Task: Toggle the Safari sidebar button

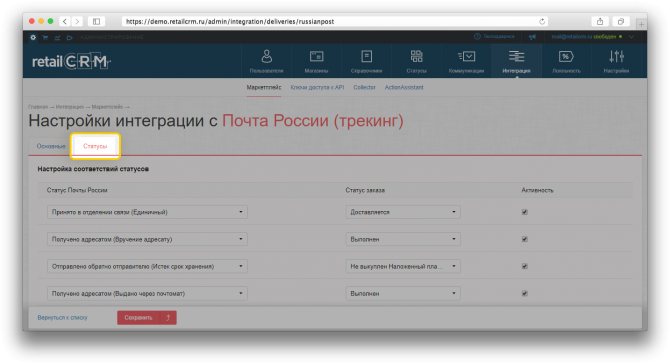Action: 97,21
